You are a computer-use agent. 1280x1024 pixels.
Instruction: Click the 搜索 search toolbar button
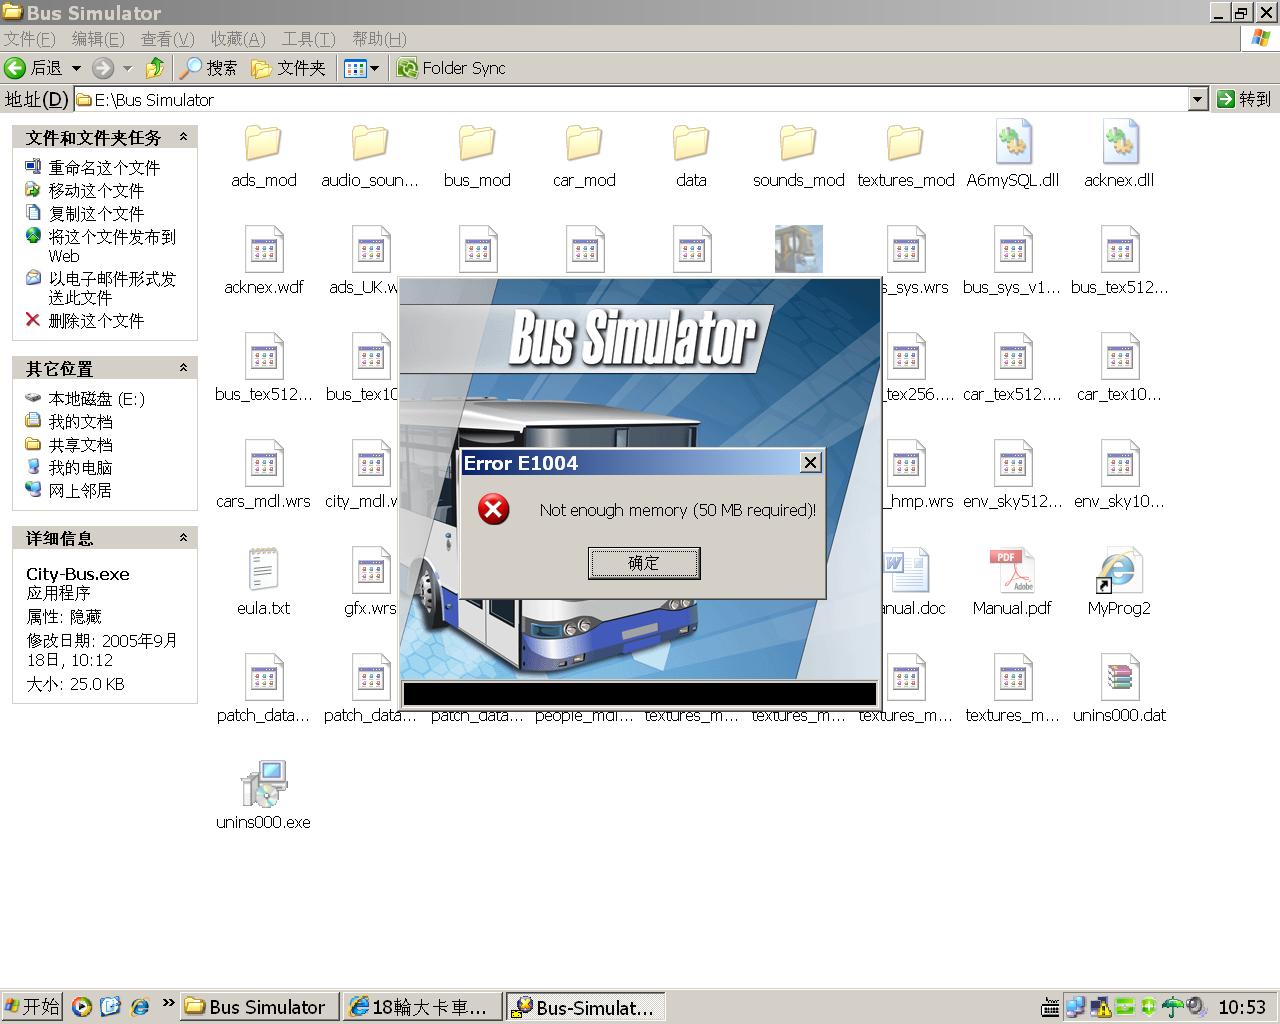click(x=208, y=68)
